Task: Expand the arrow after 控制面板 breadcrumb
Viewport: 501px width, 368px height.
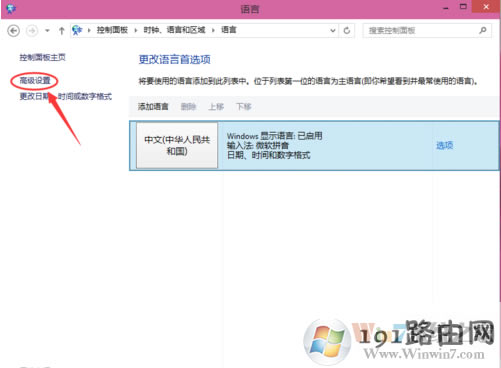Action: click(136, 30)
